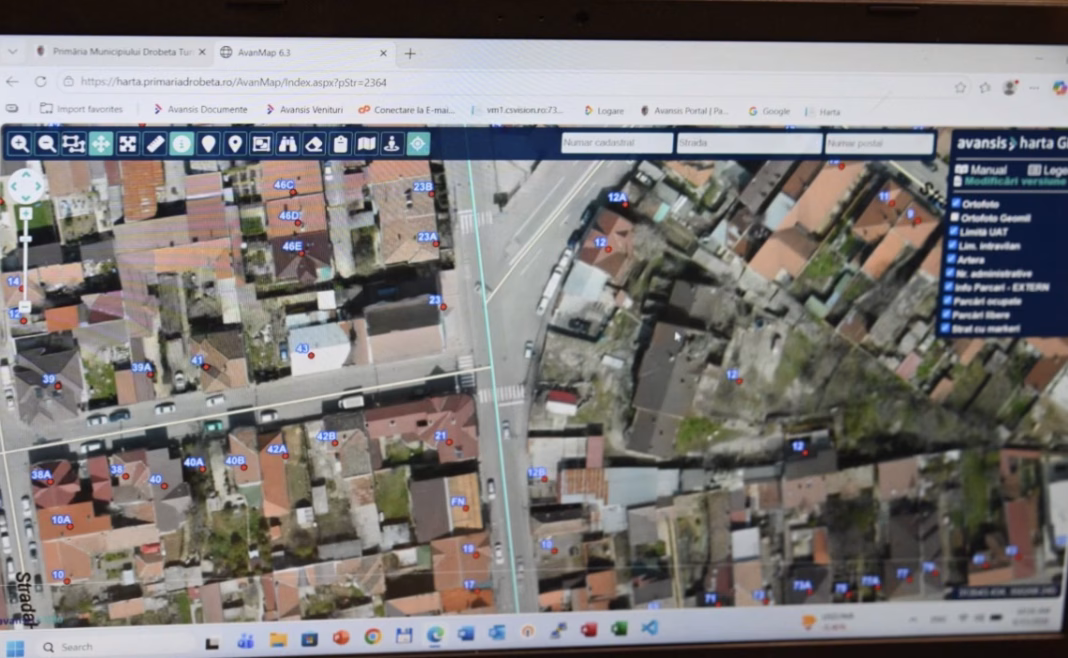Click the Numar postal search field
The height and width of the screenshot is (658, 1068).
pyautogui.click(x=879, y=144)
